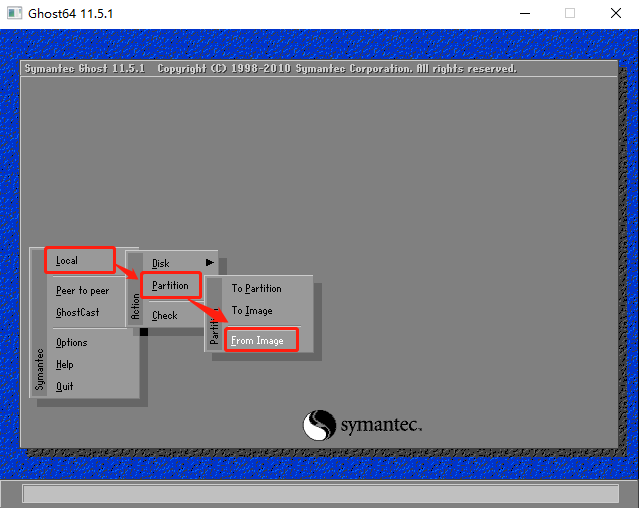Click the status bar field at bottom
This screenshot has height=508, width=639.
(x=321, y=494)
